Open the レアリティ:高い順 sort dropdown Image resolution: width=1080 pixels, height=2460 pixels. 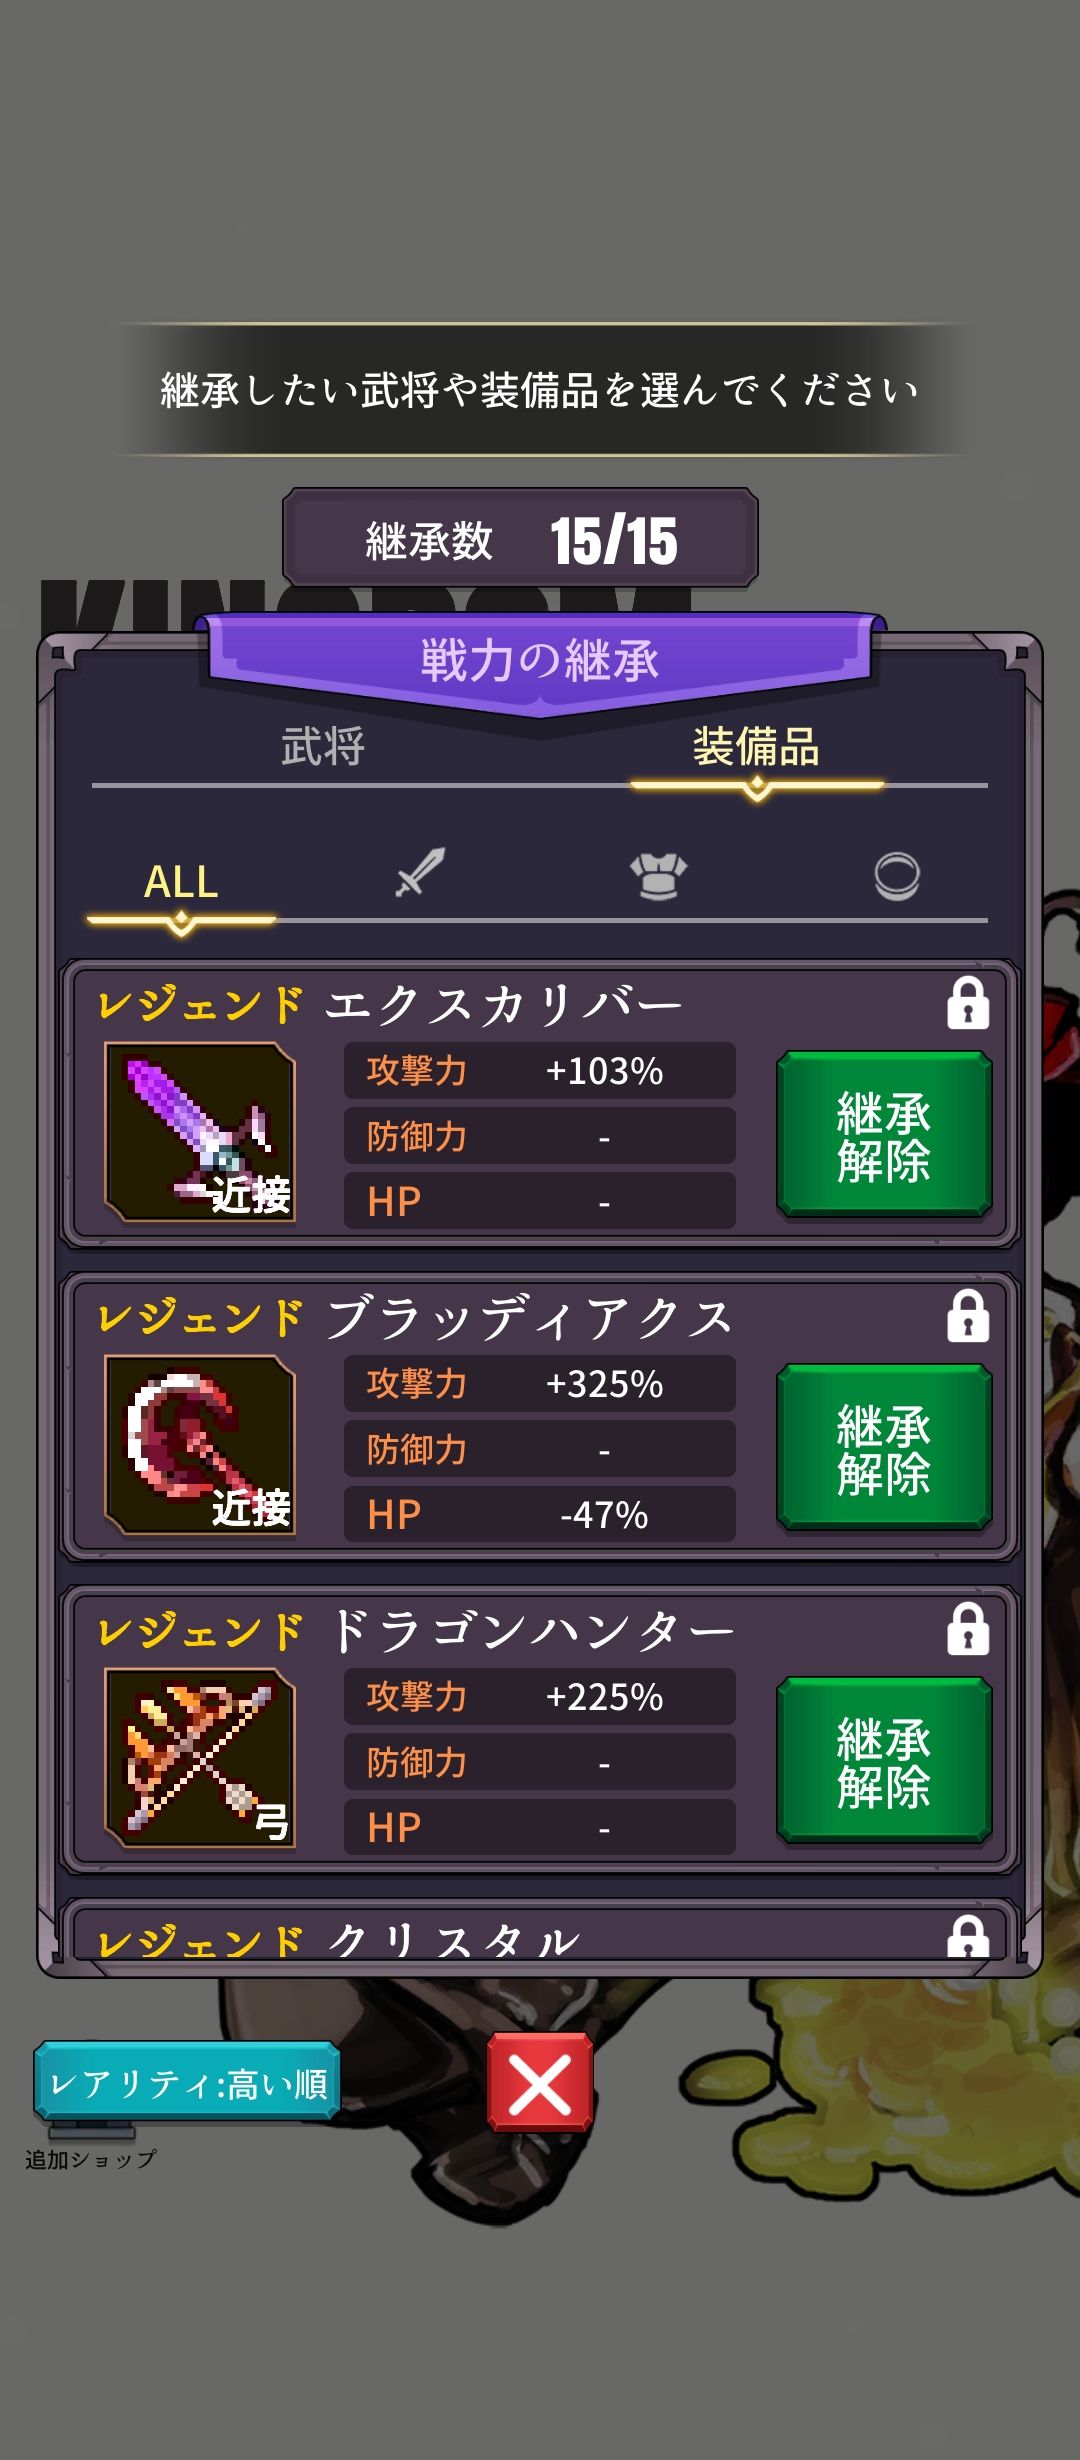188,2084
